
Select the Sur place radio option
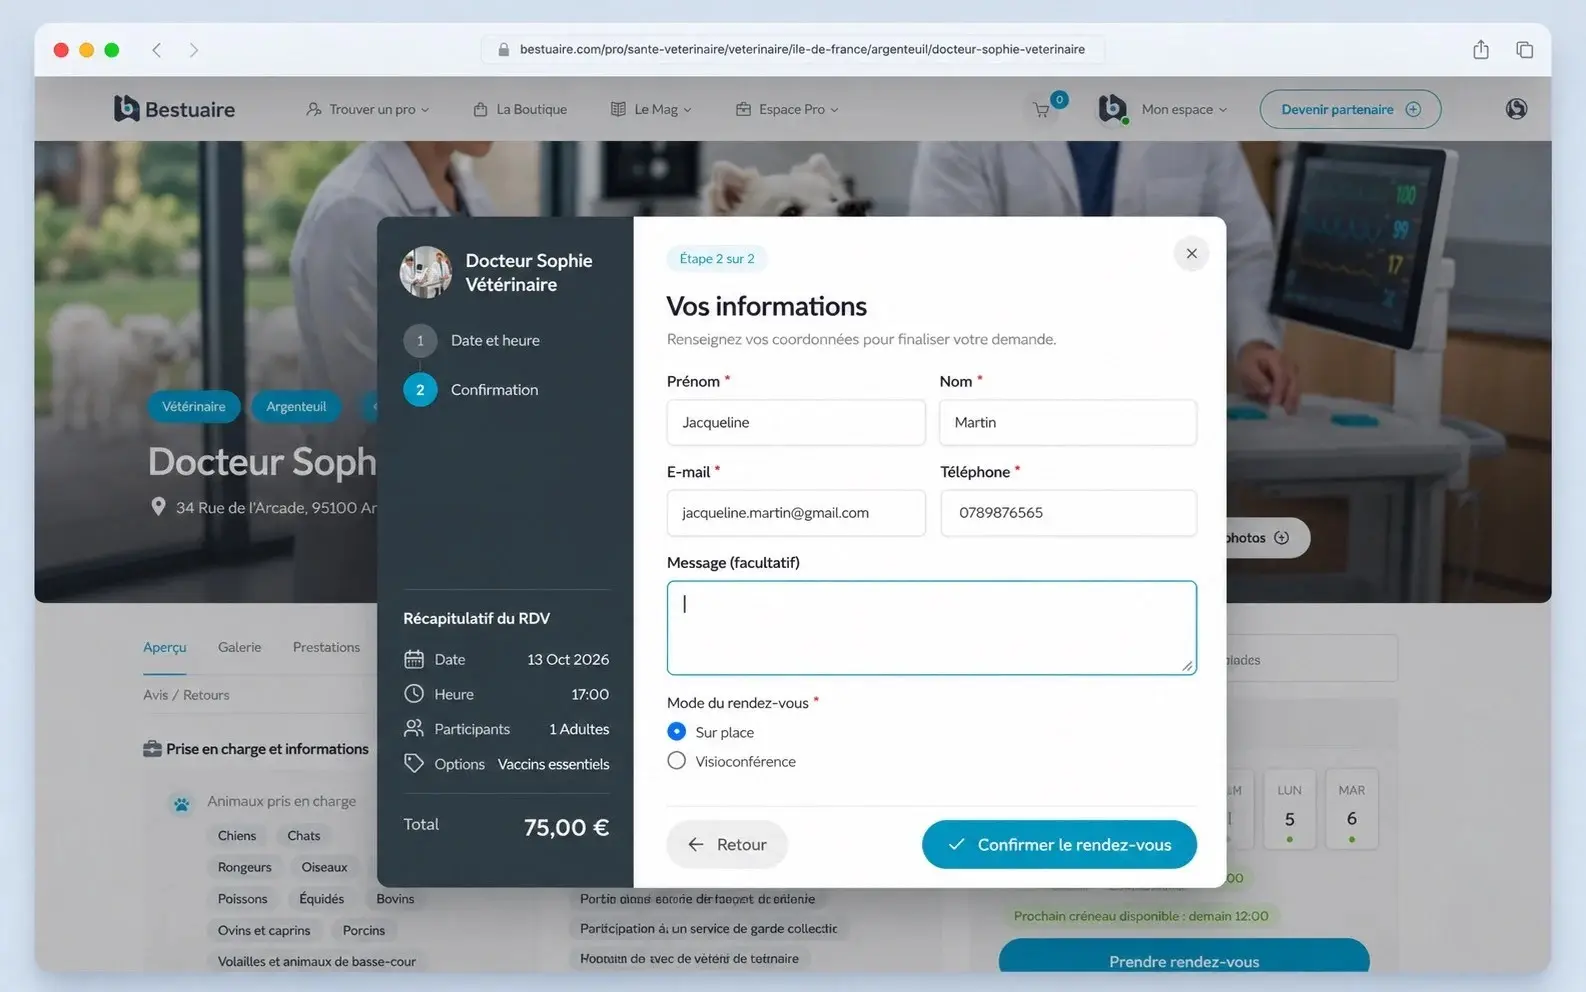pyautogui.click(x=677, y=732)
